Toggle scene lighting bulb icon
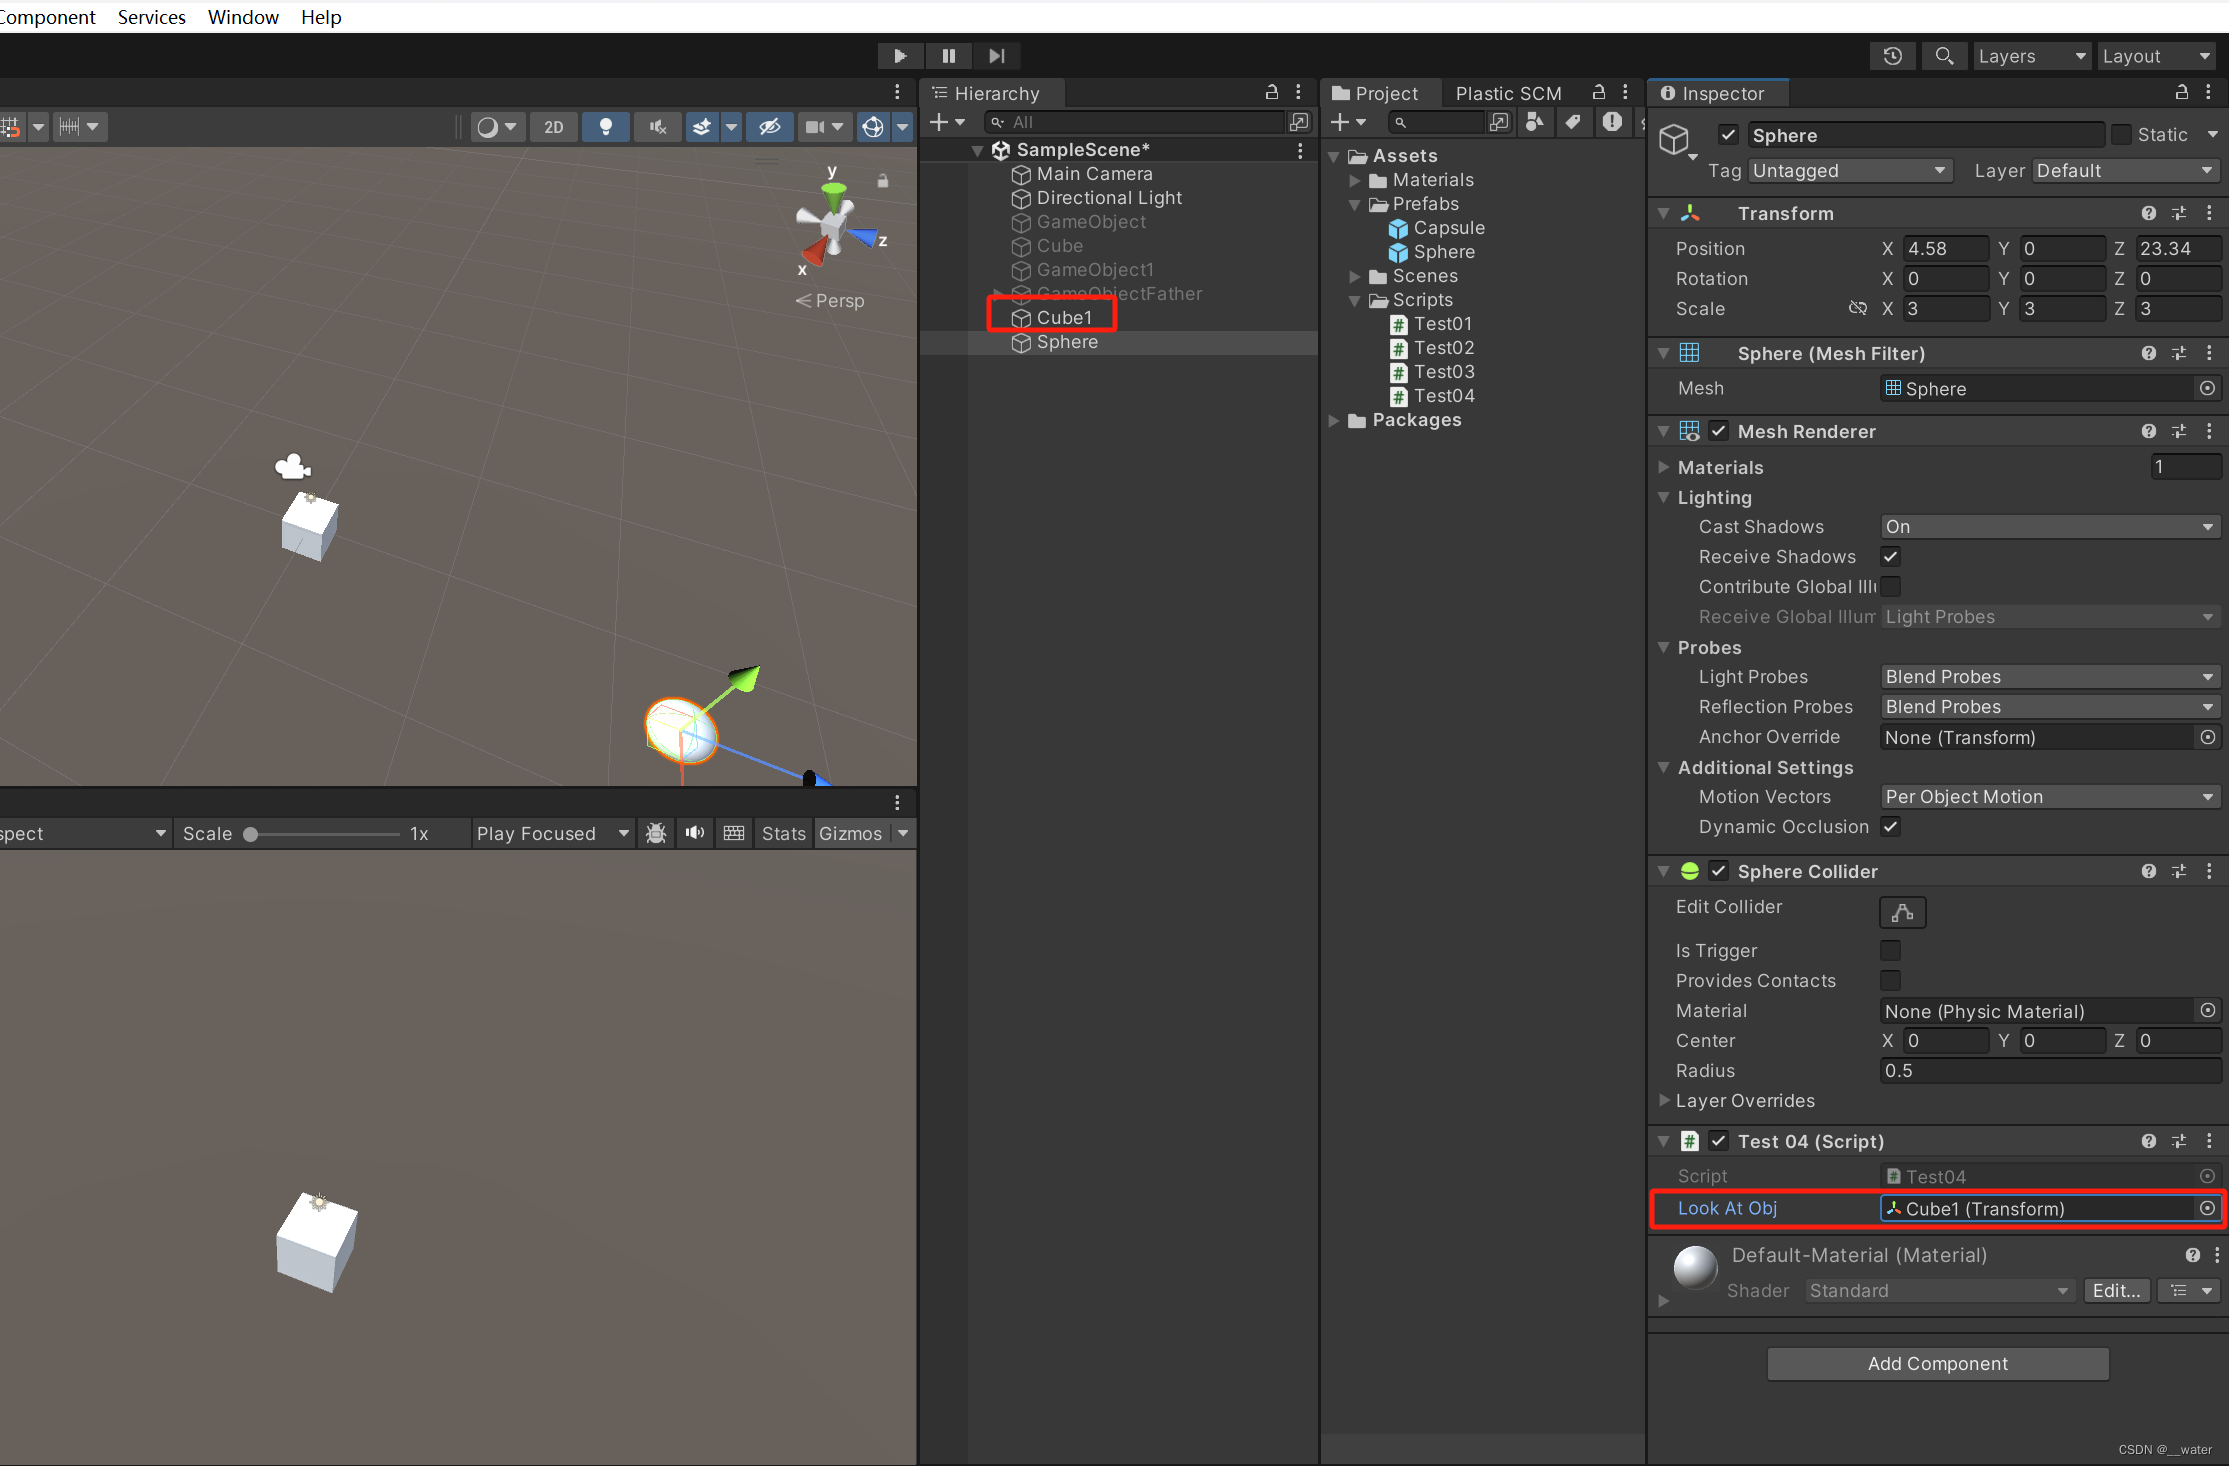The width and height of the screenshot is (2229, 1466). coord(605,127)
